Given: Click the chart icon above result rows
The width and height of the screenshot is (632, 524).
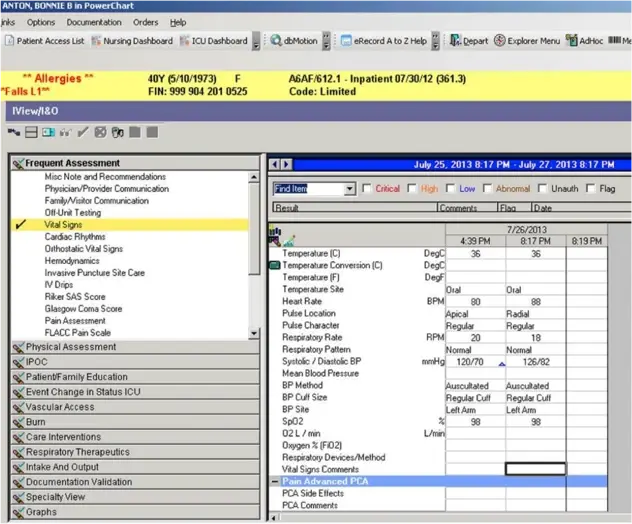Looking at the screenshot, I should (x=289, y=241).
